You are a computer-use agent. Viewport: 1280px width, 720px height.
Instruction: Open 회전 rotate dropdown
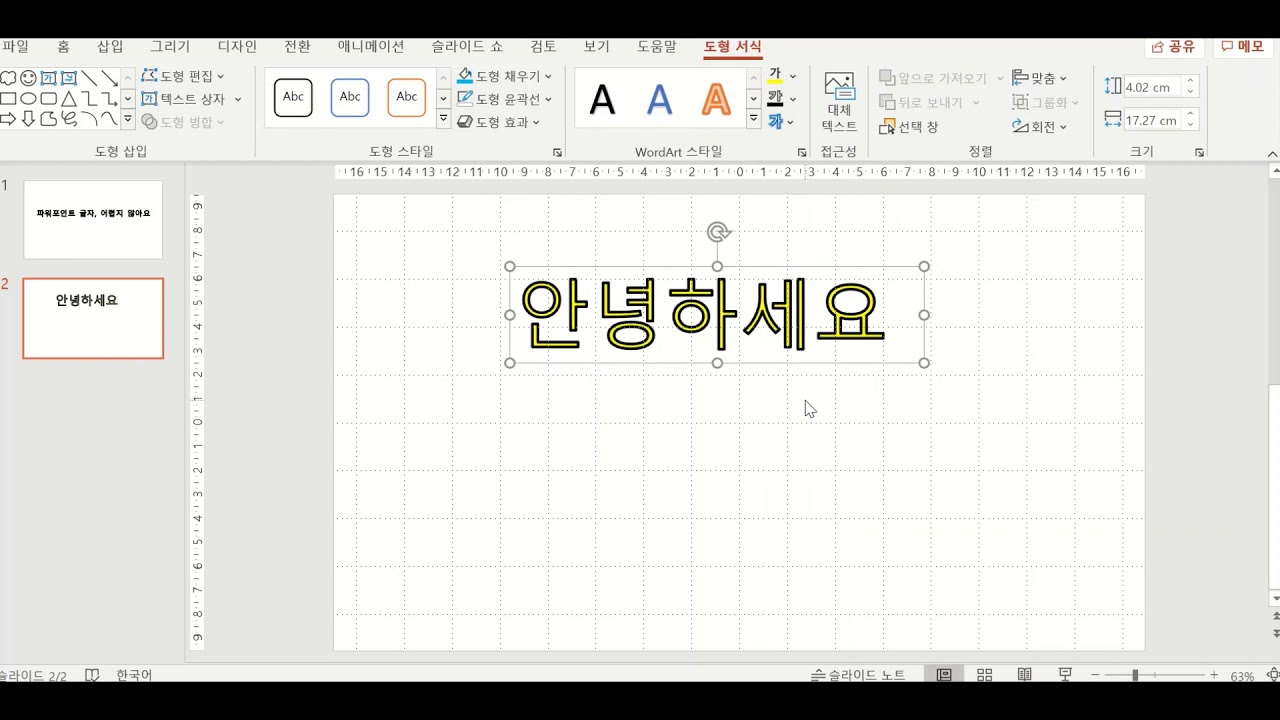[x=1040, y=127]
